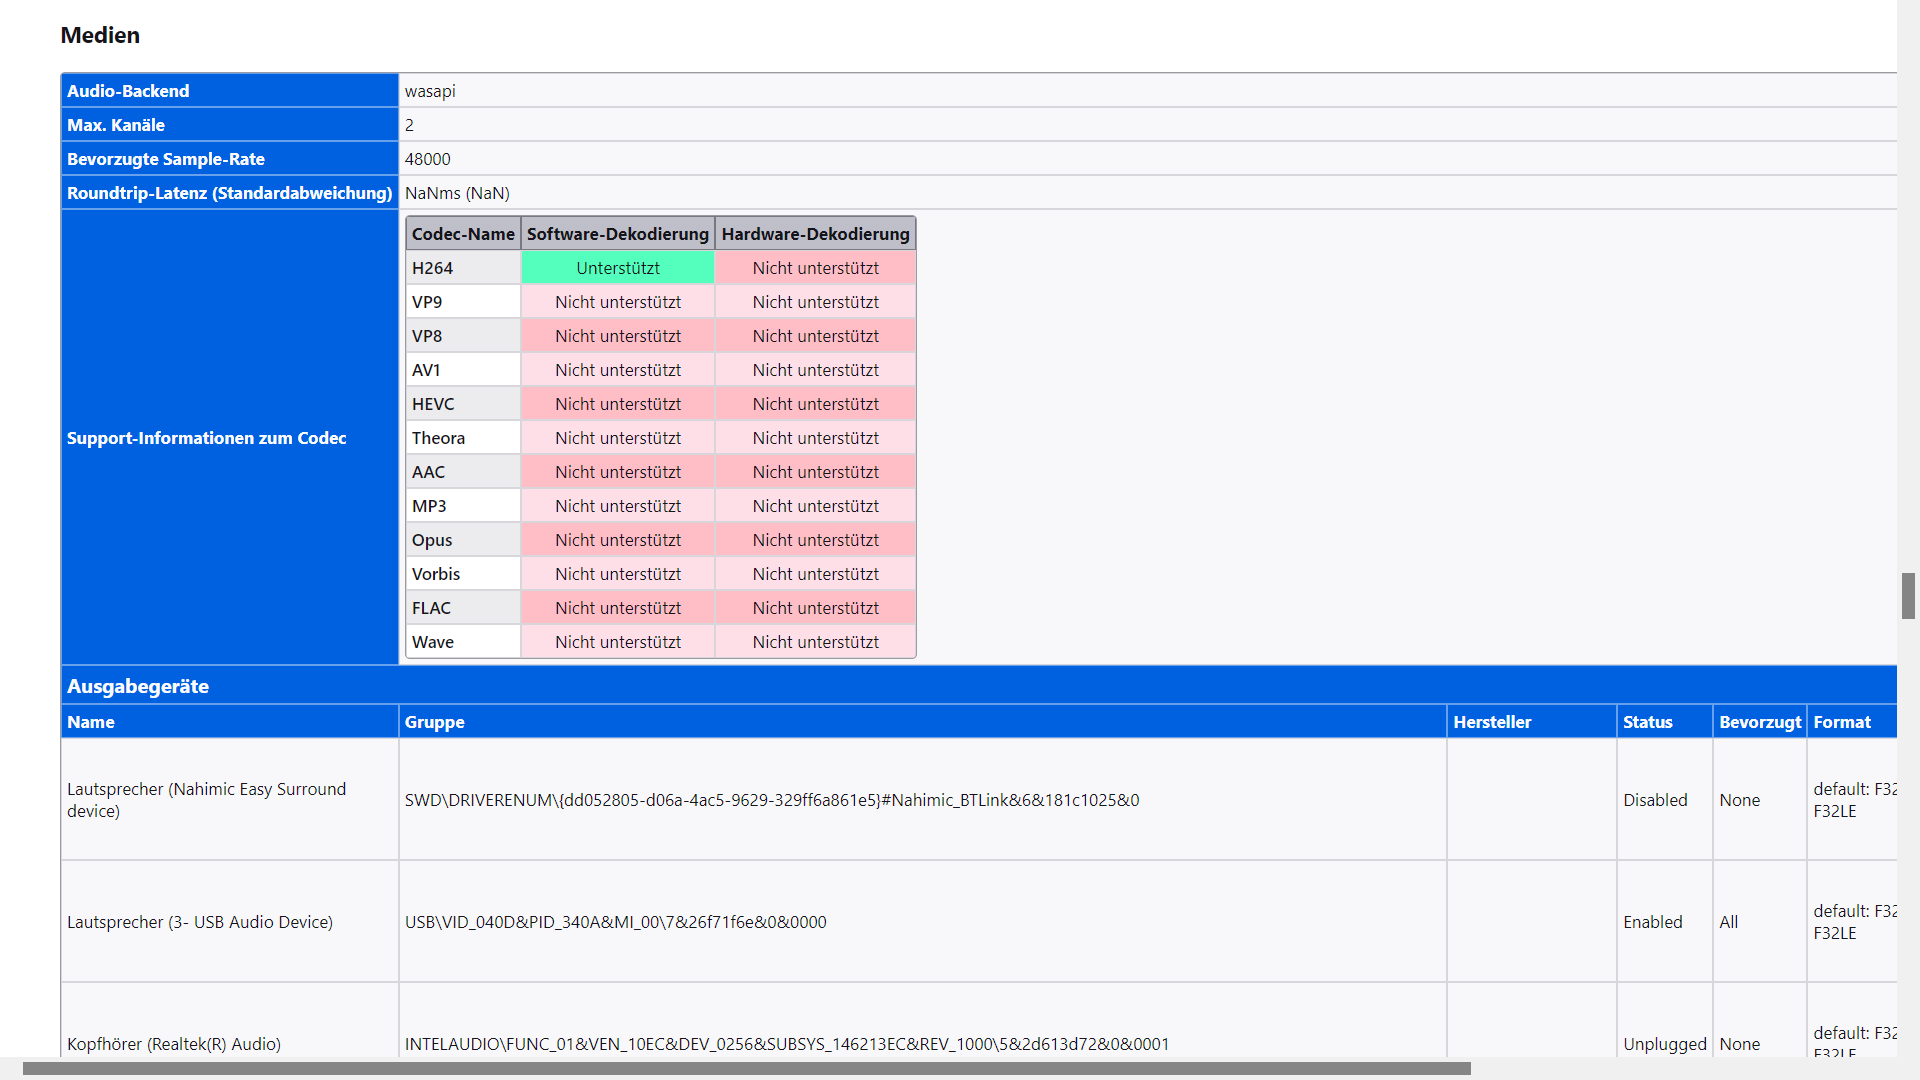Click the 'Disabled' status cell
The height and width of the screenshot is (1080, 1920).
(x=1654, y=800)
